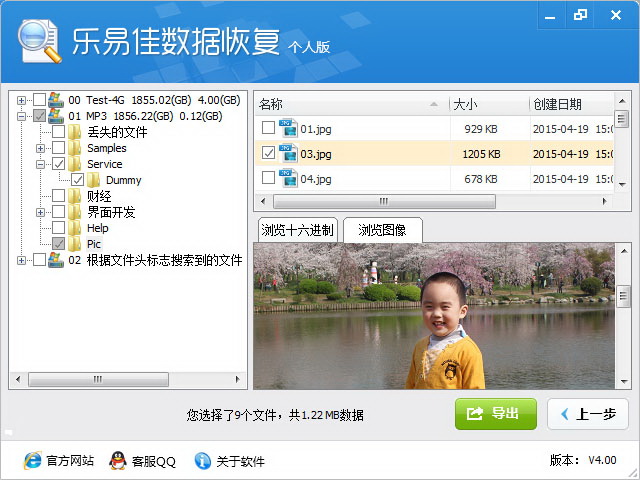Uncheck the Service folder checkbox
This screenshot has height=480, width=640.
point(58,164)
